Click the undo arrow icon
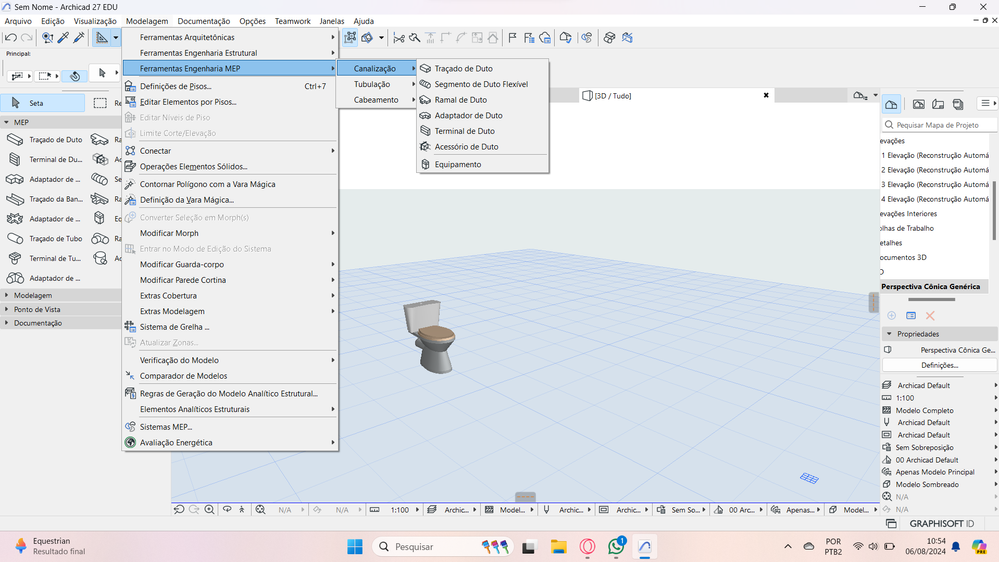 point(11,38)
